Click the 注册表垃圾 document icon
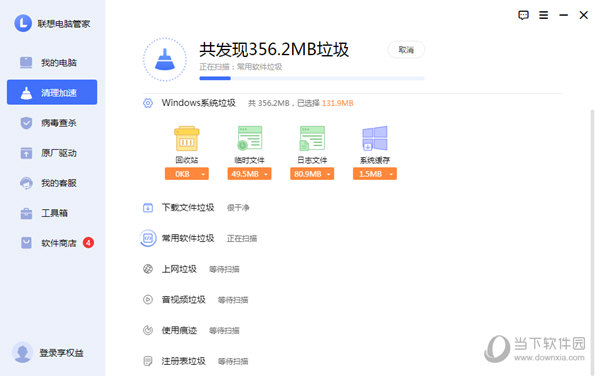 (x=148, y=361)
